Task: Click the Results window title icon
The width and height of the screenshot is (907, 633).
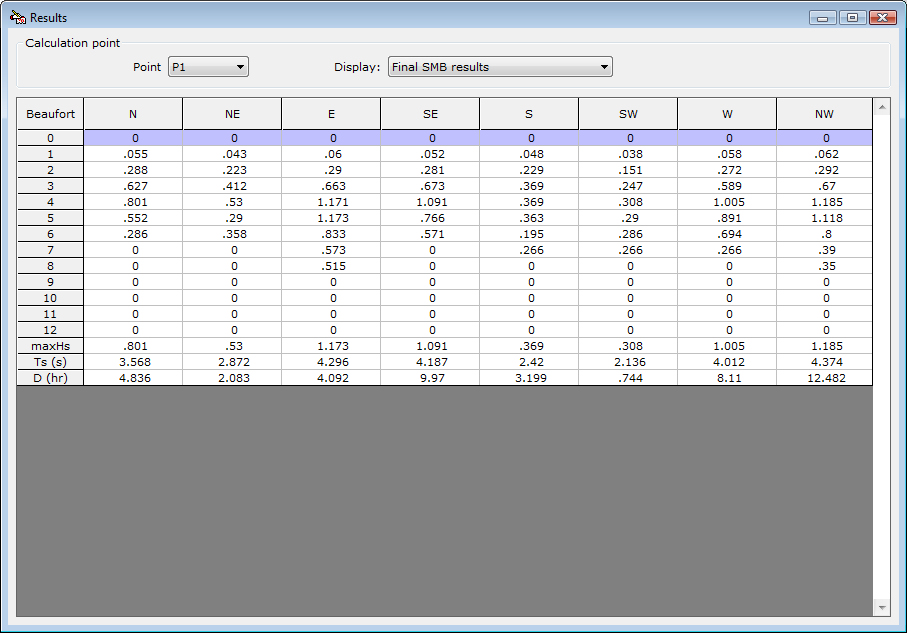Action: (18, 18)
